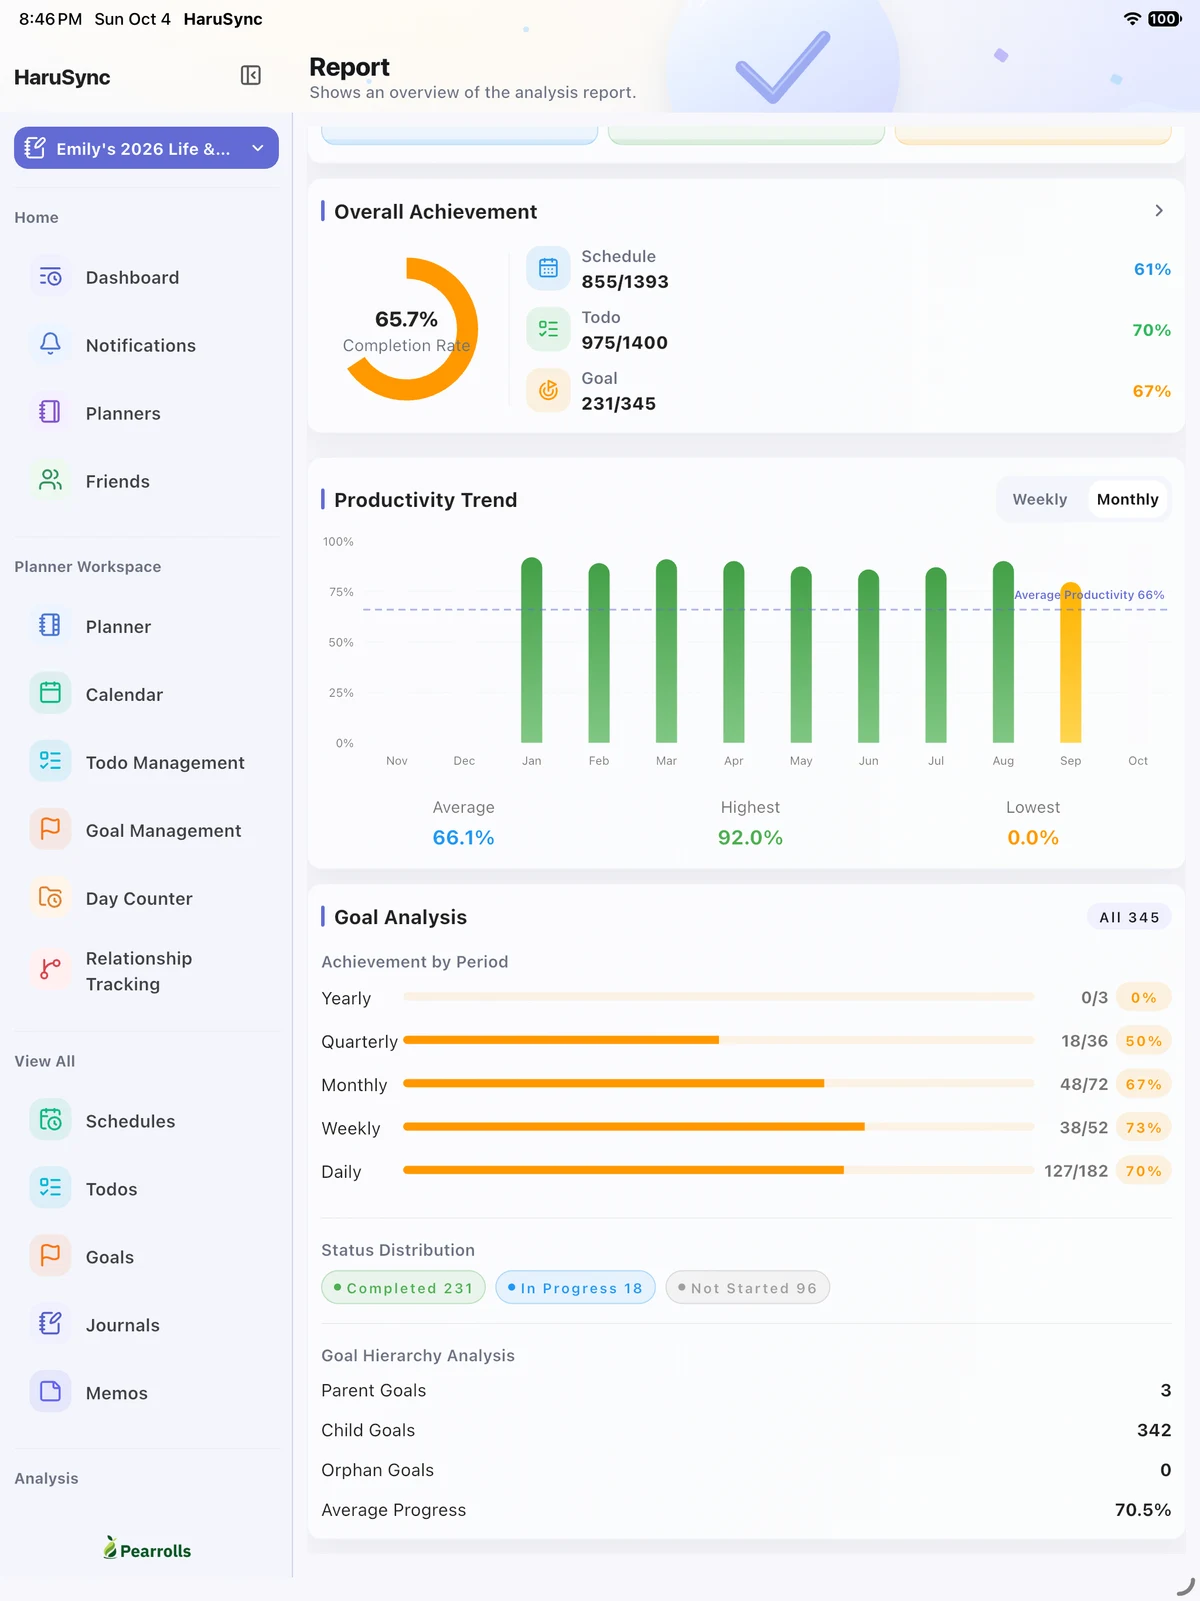Navigate to Schedules list
Image resolution: width=1200 pixels, height=1601 pixels.
pos(147,1121)
